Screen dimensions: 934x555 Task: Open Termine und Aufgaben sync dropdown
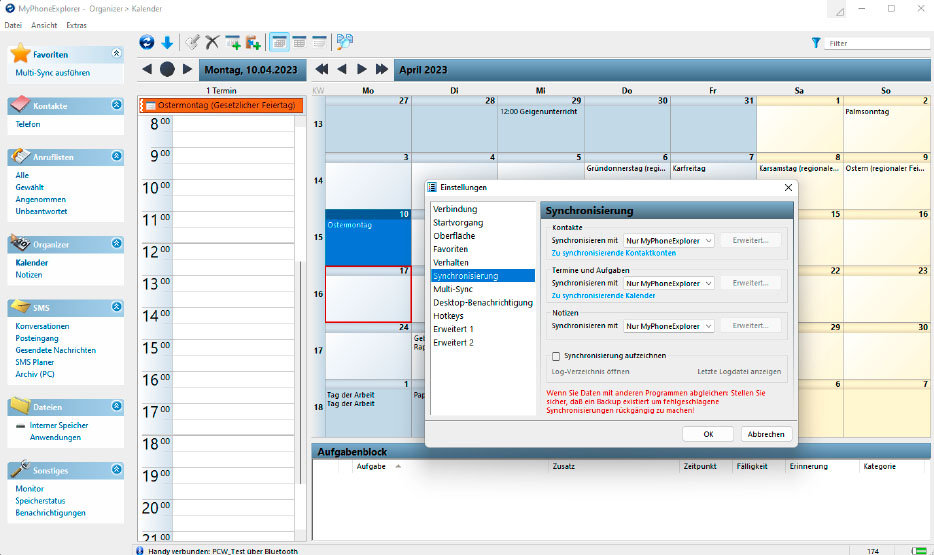coord(669,283)
